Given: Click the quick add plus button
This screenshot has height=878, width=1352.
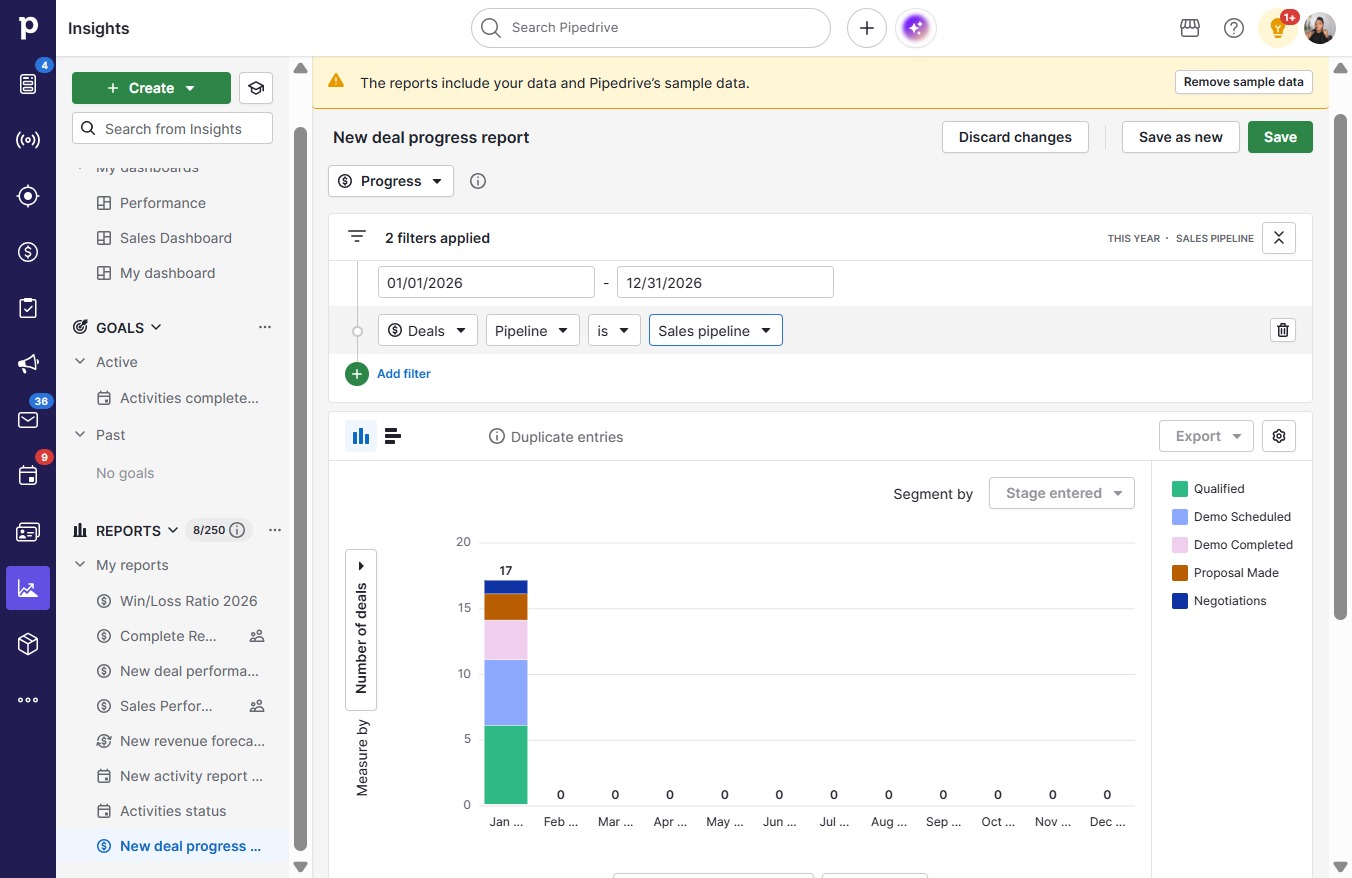Looking at the screenshot, I should [x=867, y=28].
